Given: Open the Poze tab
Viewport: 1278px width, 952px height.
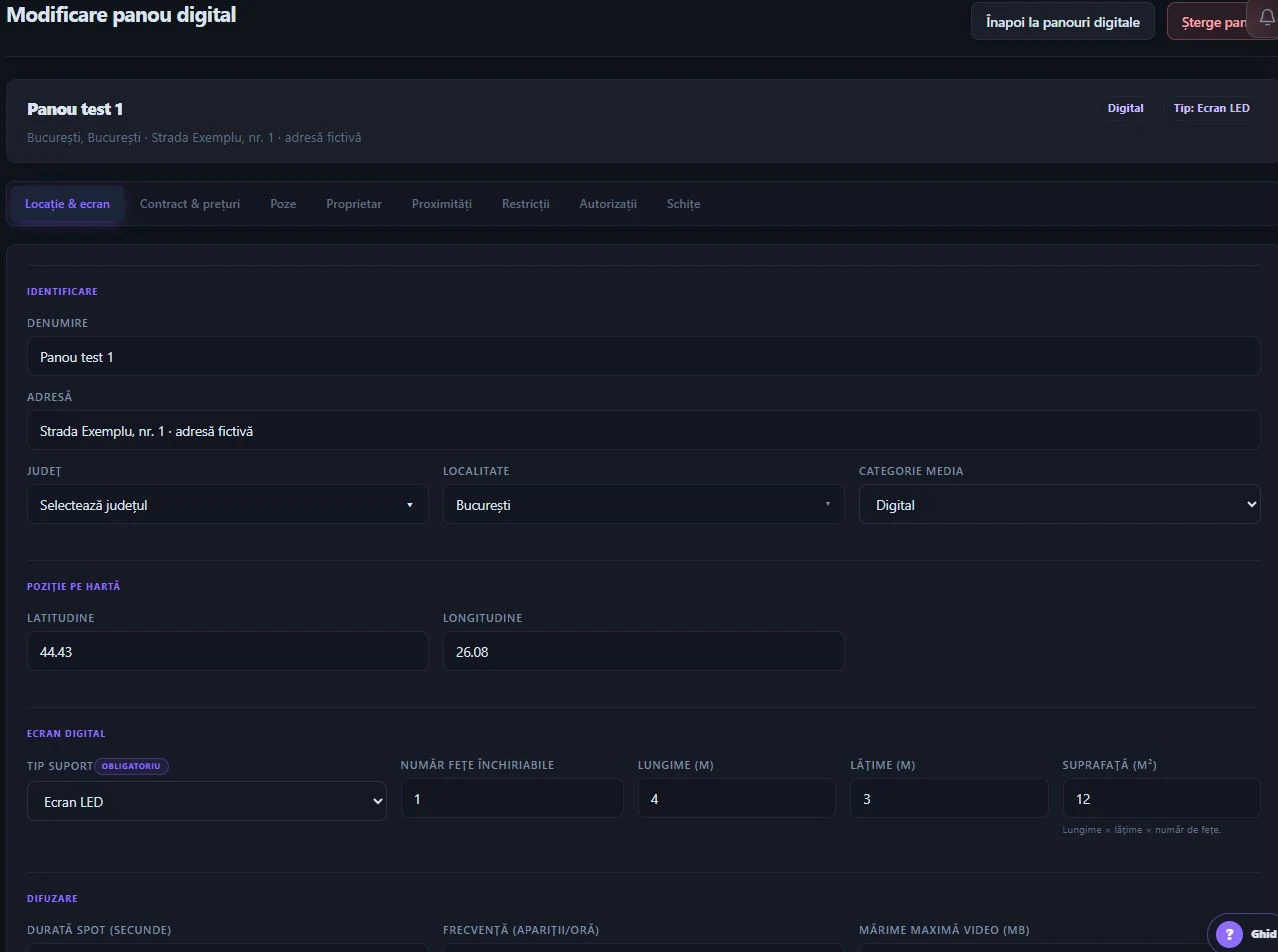Looking at the screenshot, I should [283, 204].
